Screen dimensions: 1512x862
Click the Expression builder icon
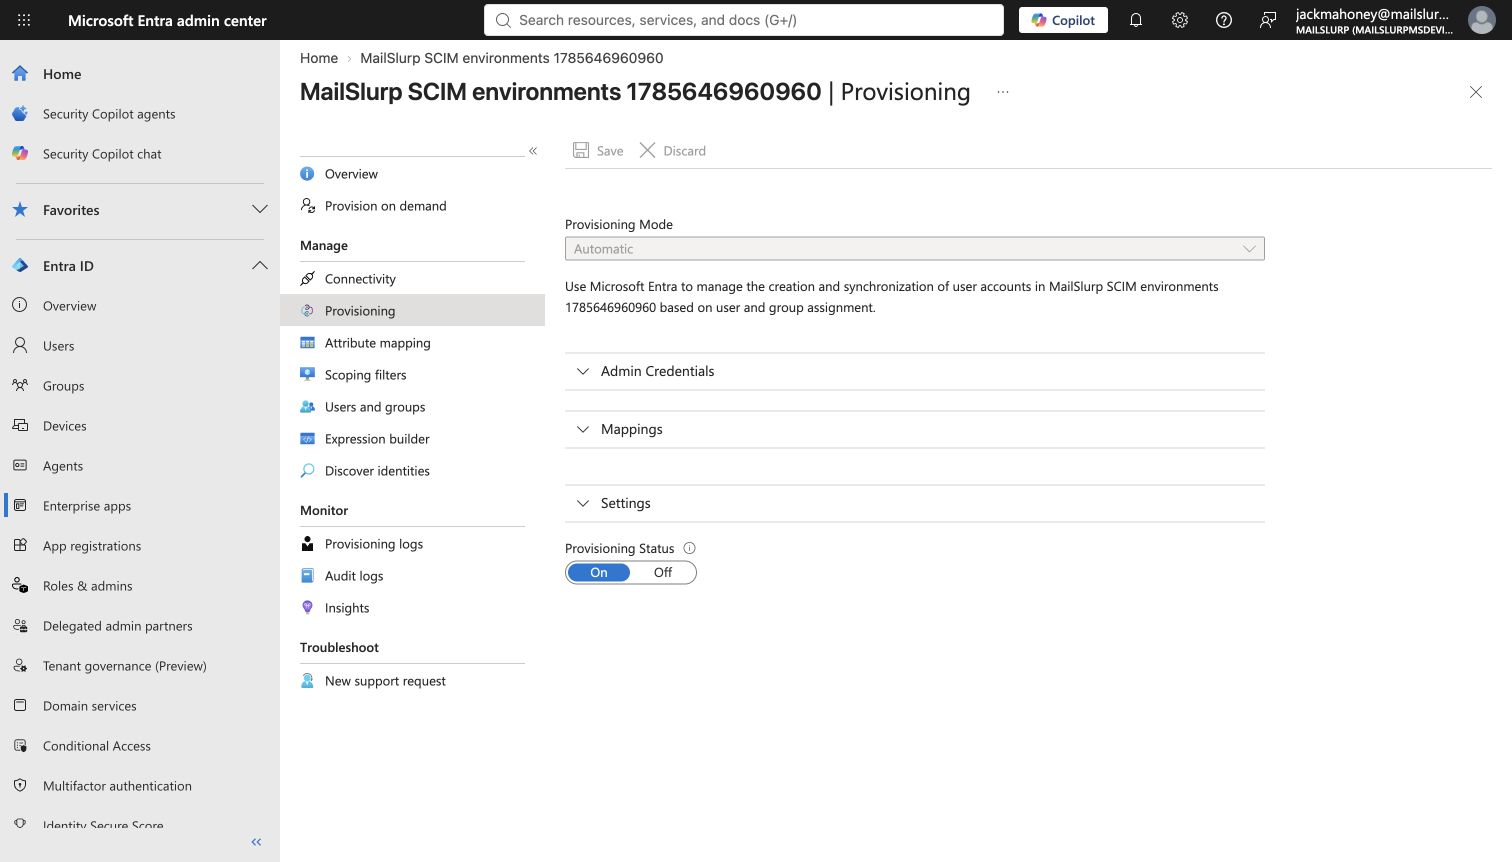coord(308,439)
